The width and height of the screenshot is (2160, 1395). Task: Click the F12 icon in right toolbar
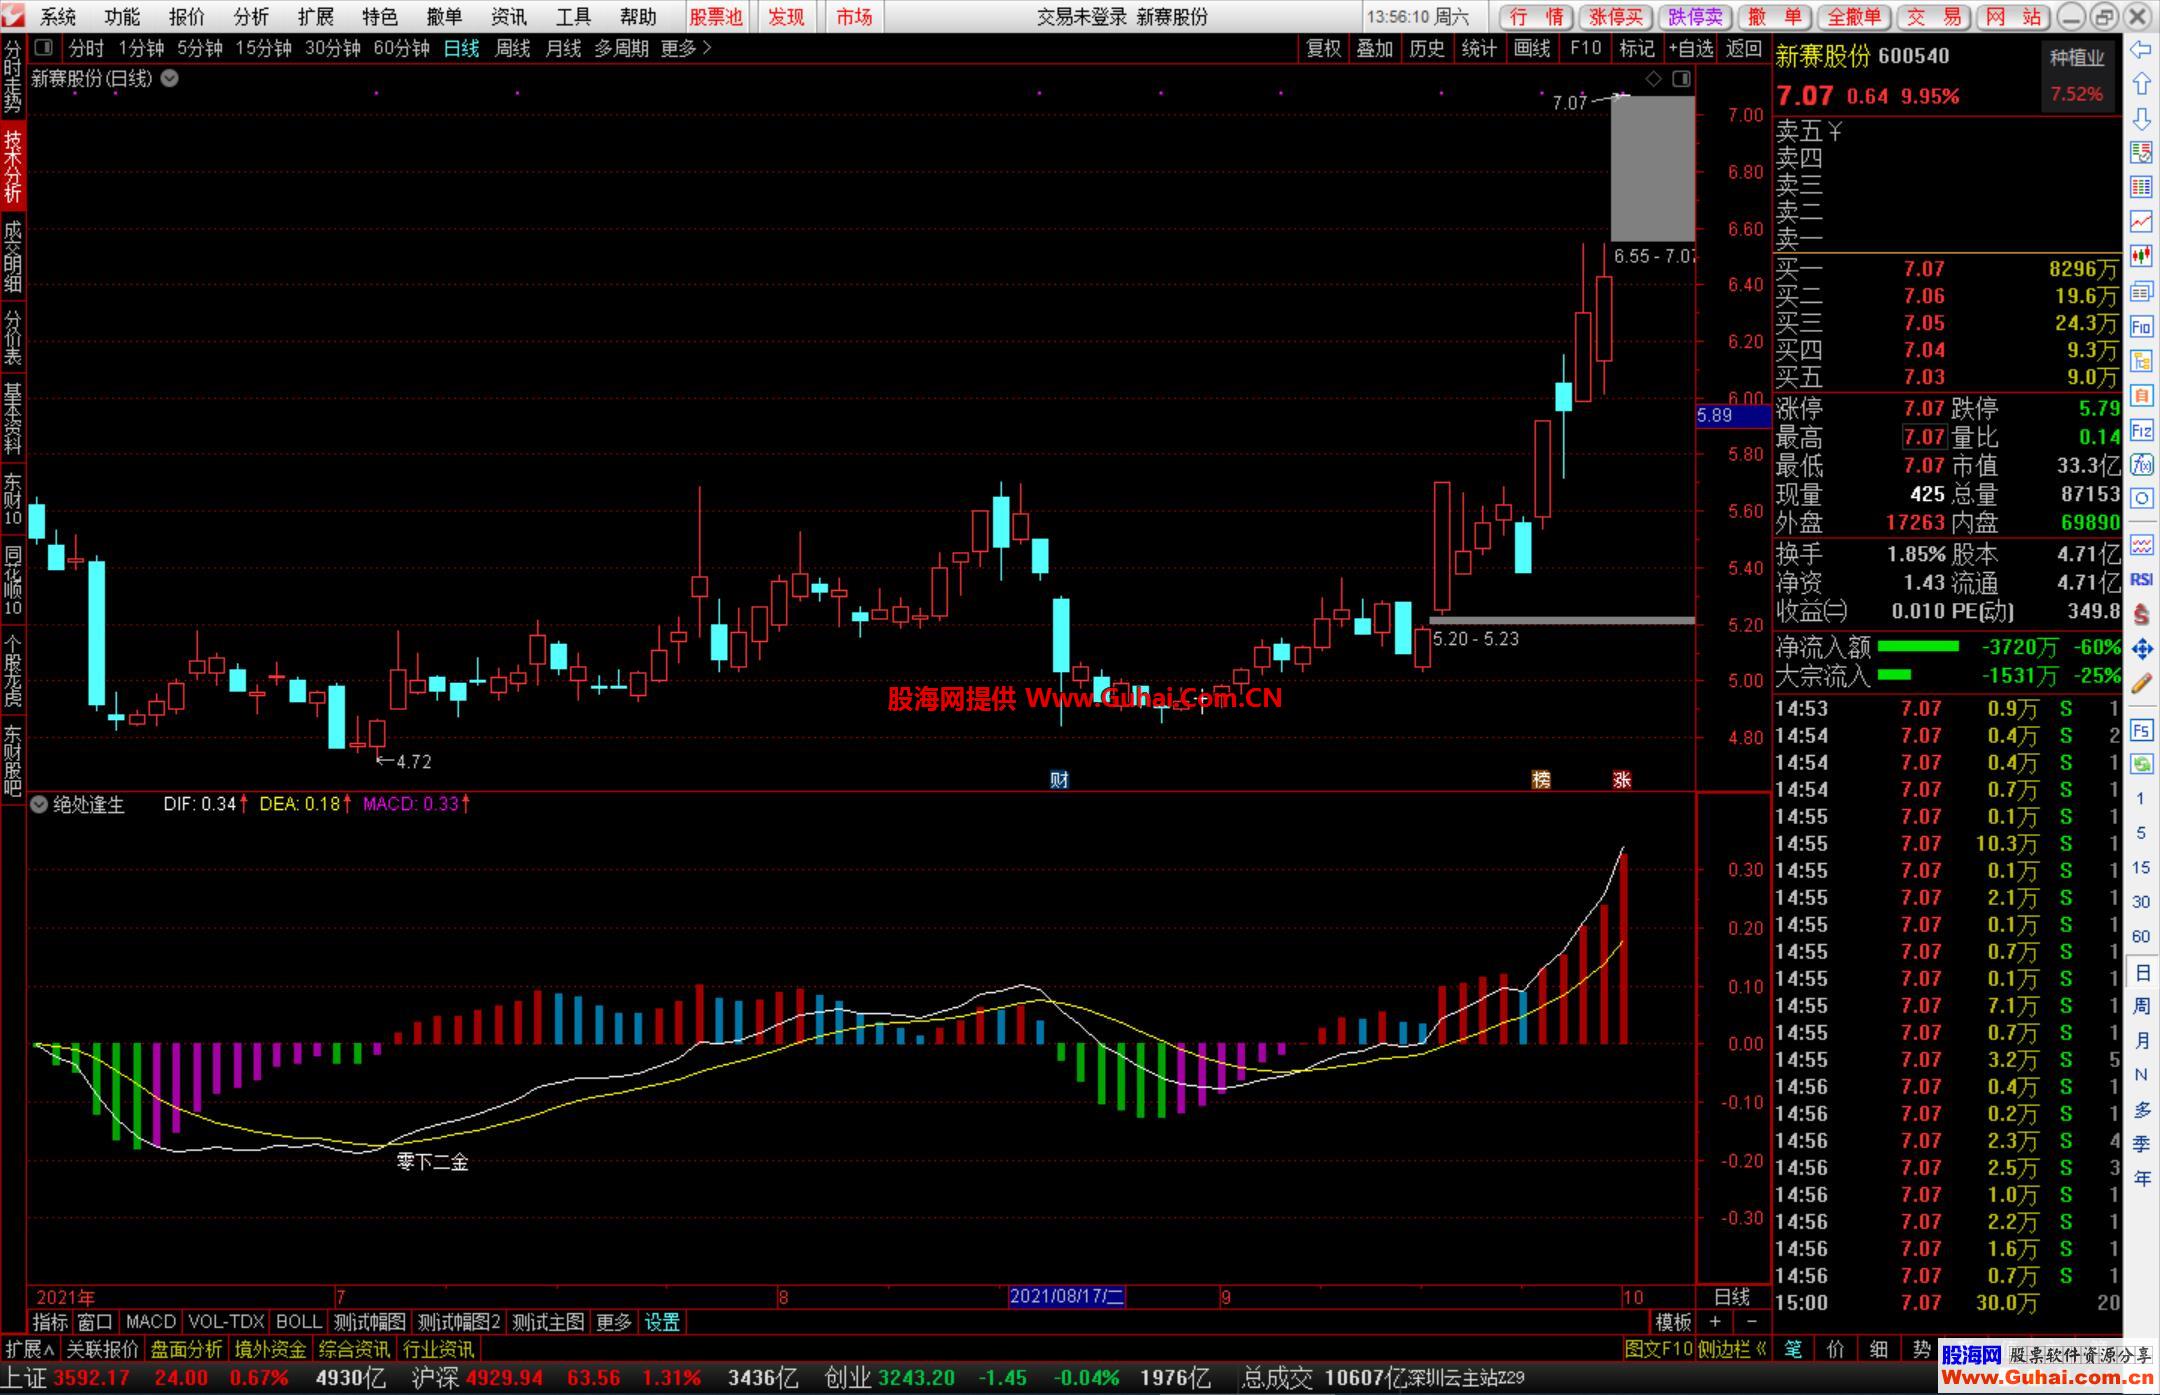pyautogui.click(x=2141, y=430)
